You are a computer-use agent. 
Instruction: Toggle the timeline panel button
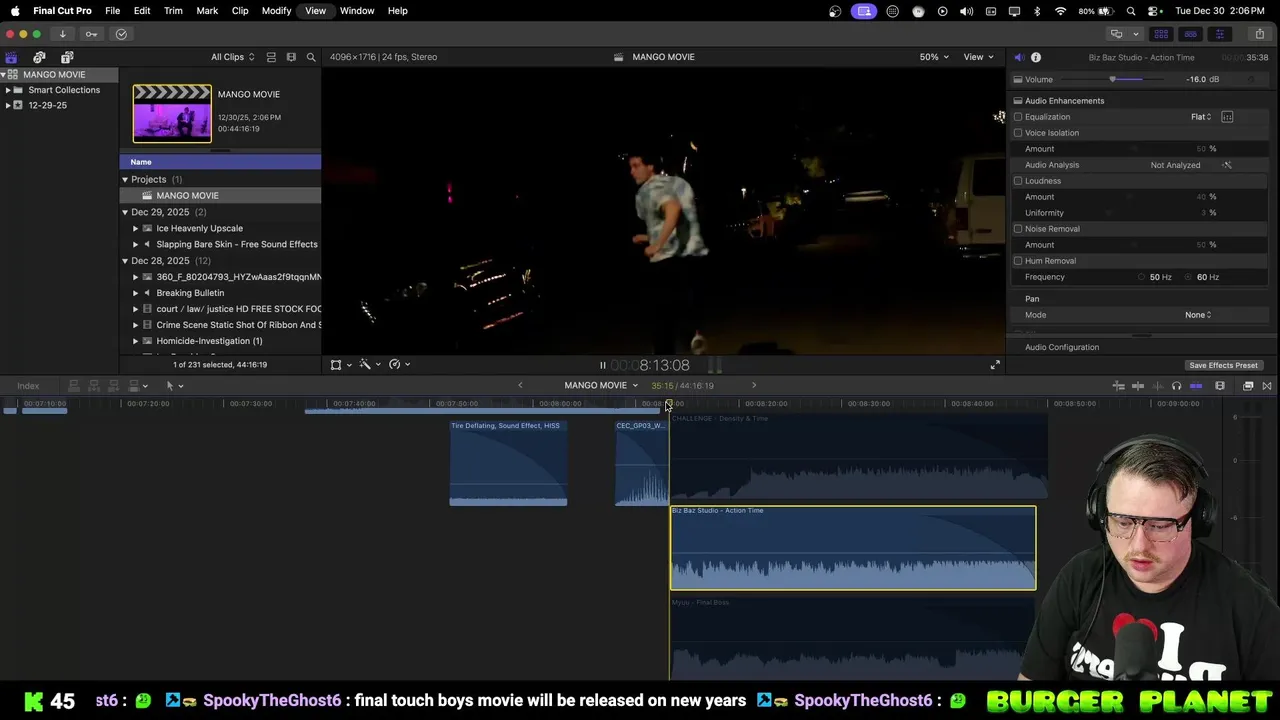pos(1190,34)
